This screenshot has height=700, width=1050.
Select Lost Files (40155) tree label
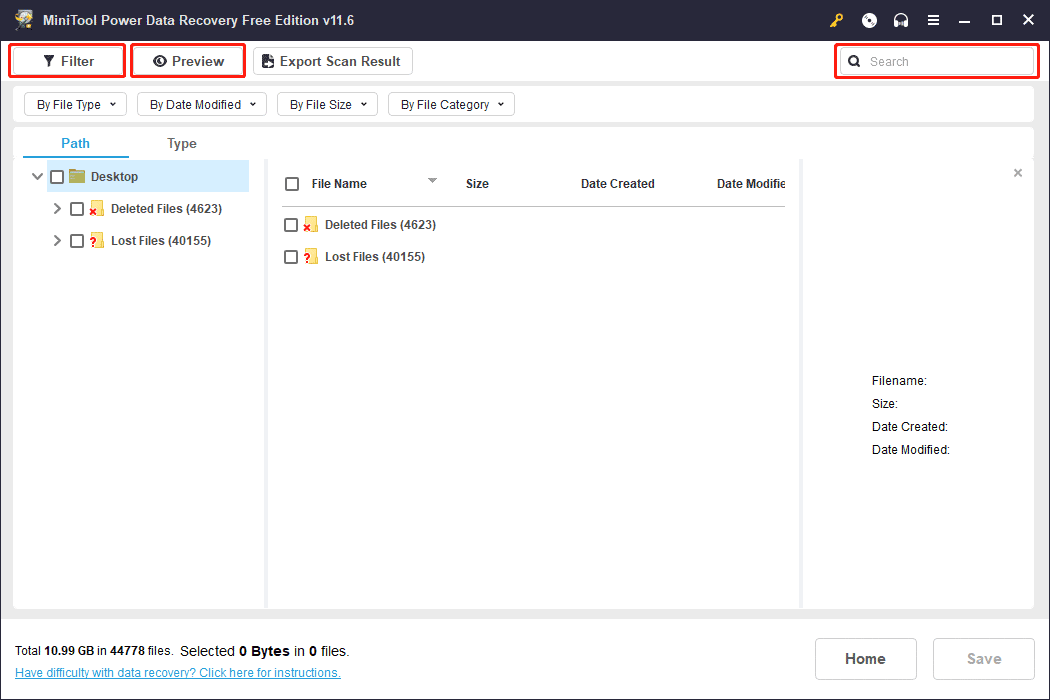(x=161, y=240)
